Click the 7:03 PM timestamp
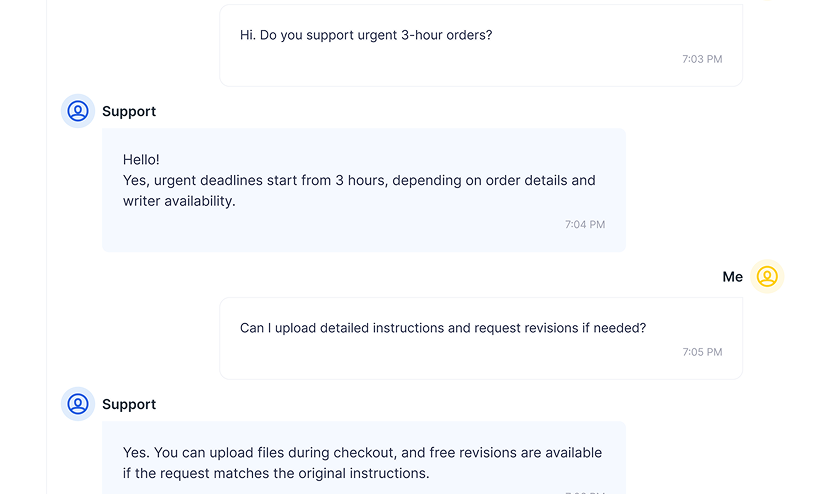Screen dimensions: 826x494 coord(702,59)
